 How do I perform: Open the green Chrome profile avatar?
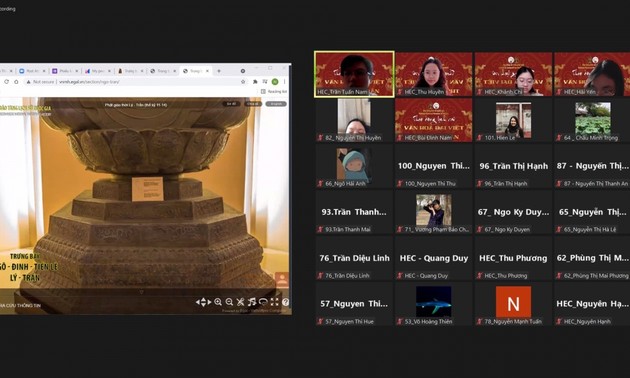[275, 82]
